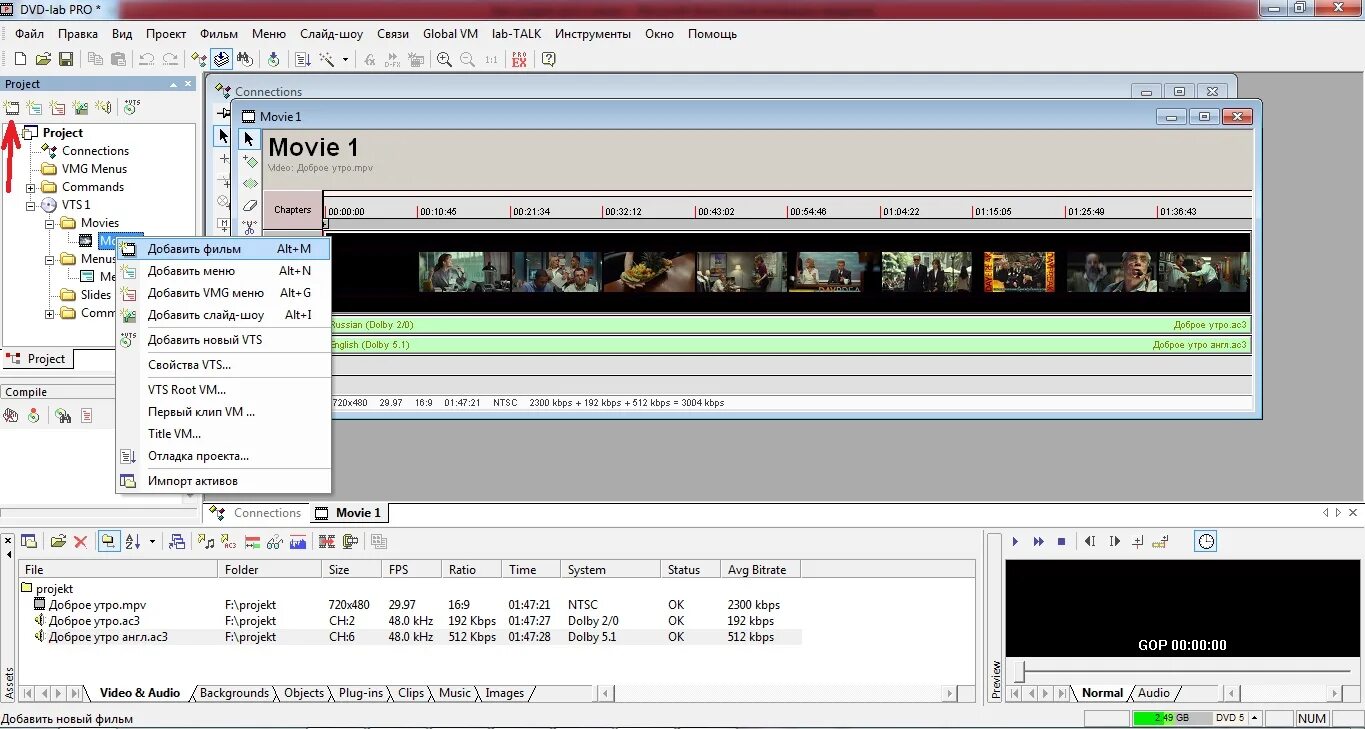The width and height of the screenshot is (1365, 729).
Task: Click the zoom in magnifier icon
Action: tap(444, 59)
